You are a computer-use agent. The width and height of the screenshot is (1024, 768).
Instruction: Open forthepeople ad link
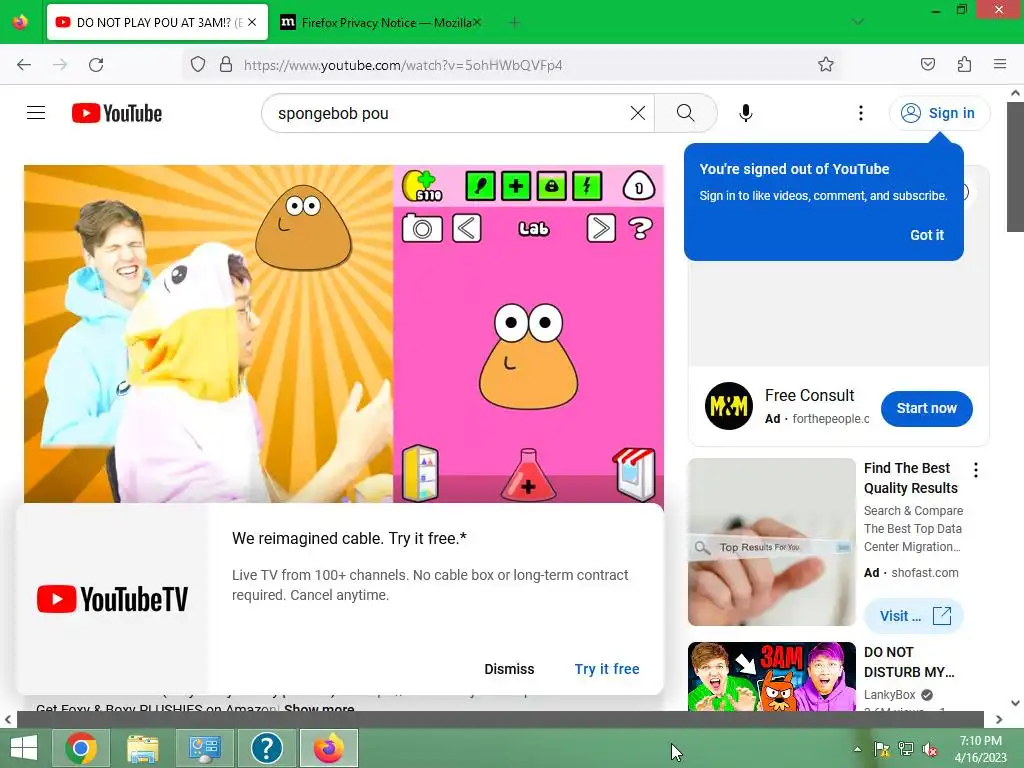830,419
